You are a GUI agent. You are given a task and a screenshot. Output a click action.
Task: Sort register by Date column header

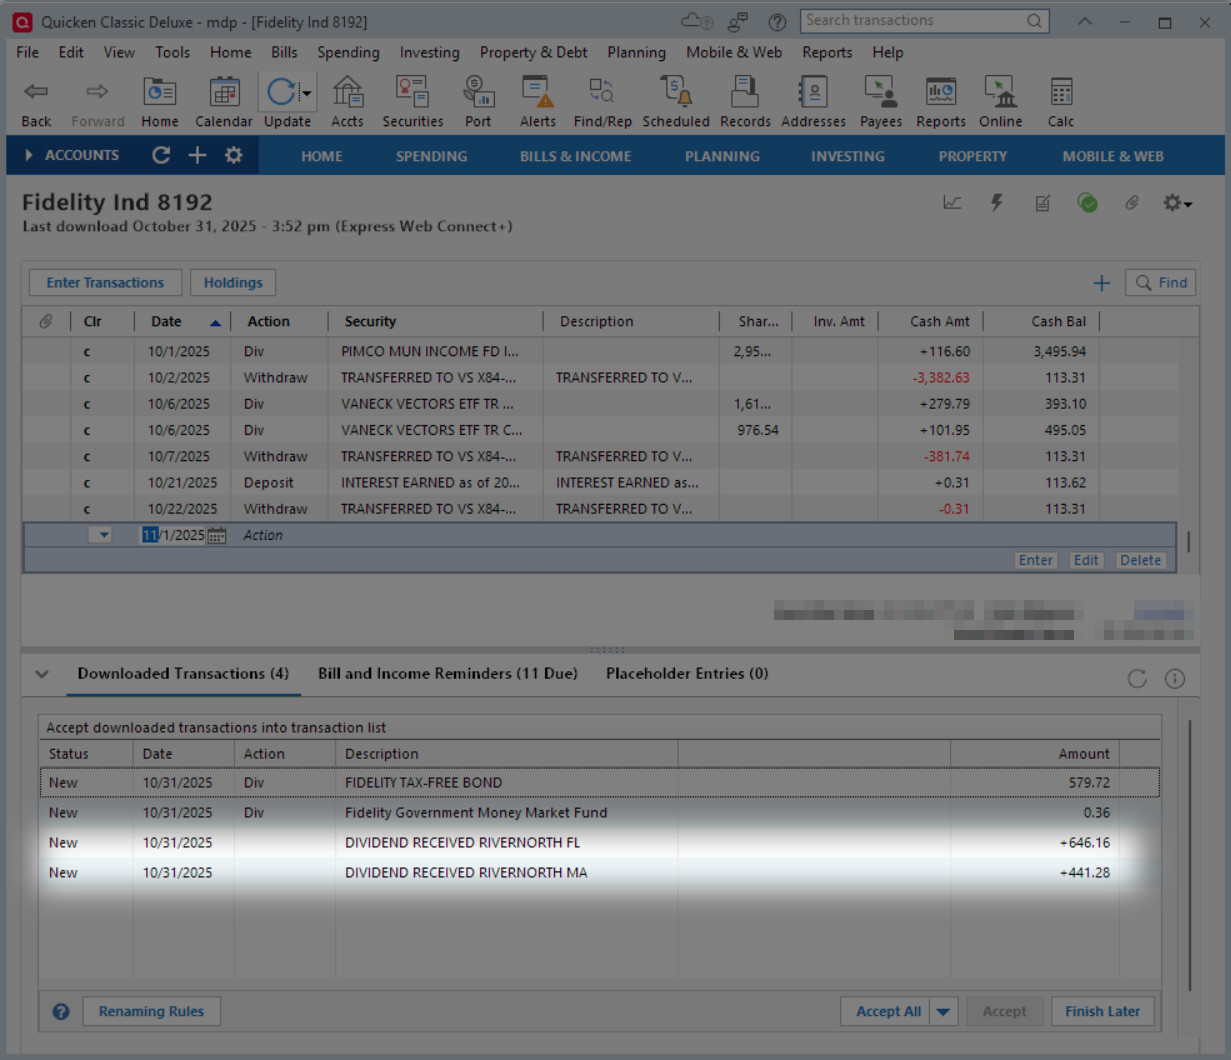pyautogui.click(x=167, y=322)
